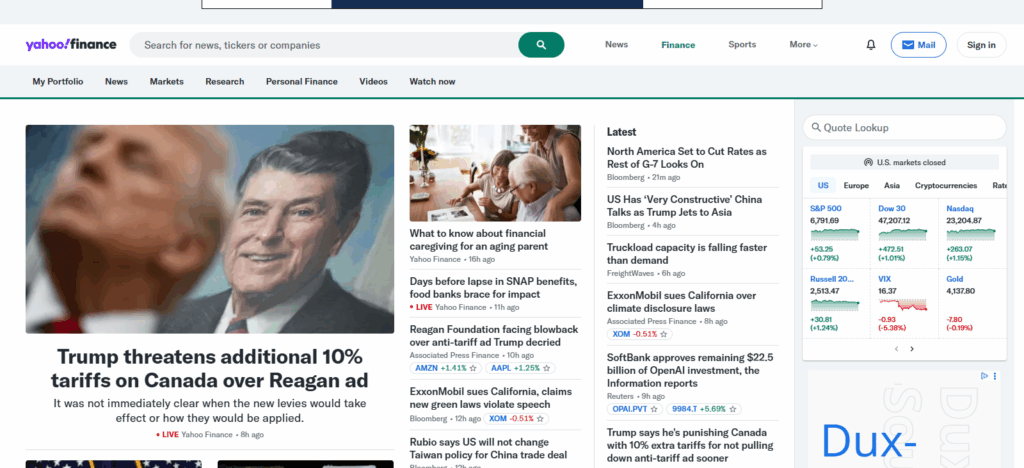Focus the Quote Lookup field
The image size is (1024, 468).
[904, 127]
